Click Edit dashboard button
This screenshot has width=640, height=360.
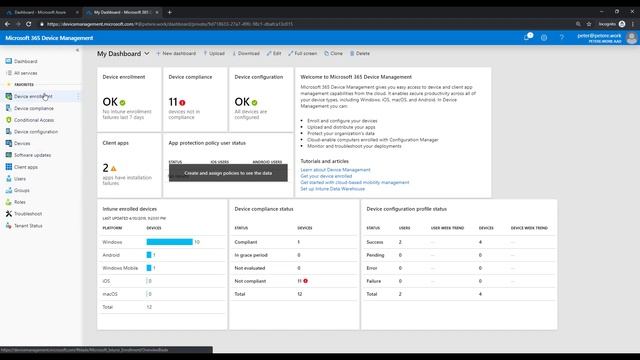coord(274,53)
